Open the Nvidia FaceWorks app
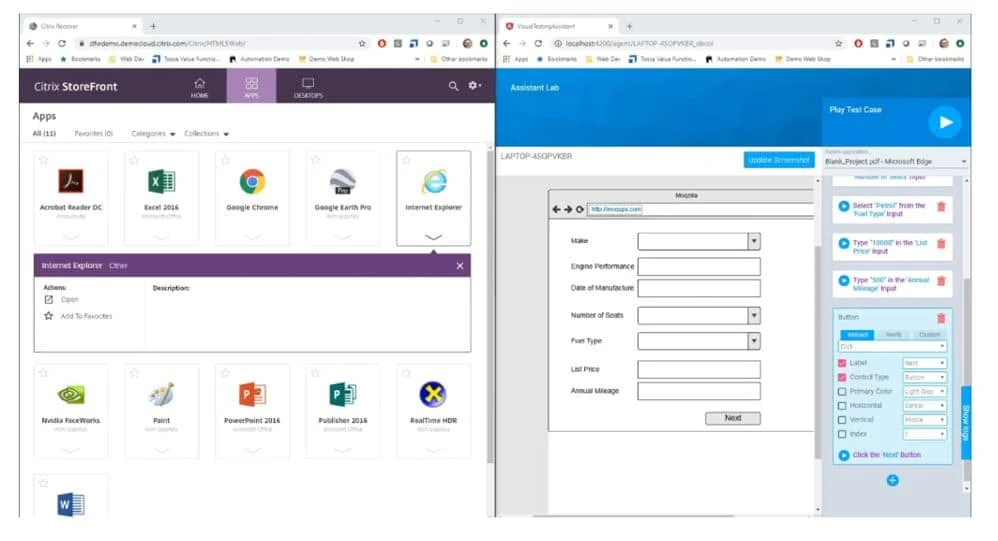Image resolution: width=998 pixels, height=541 pixels. [71, 395]
